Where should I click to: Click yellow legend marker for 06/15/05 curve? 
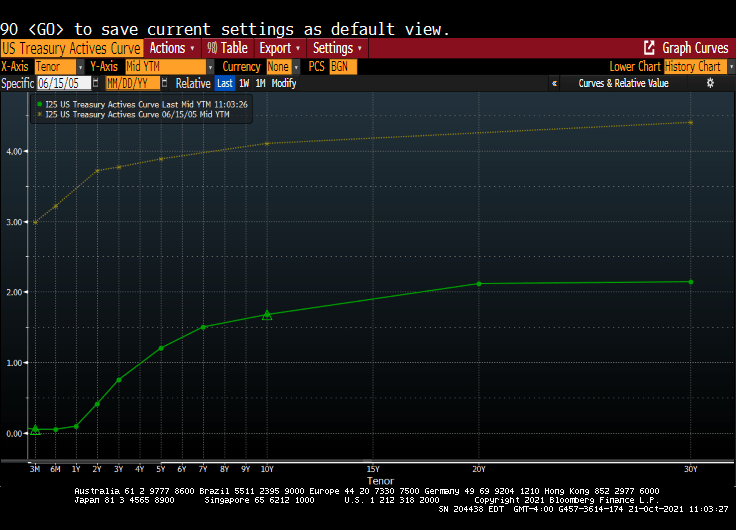[x=39, y=115]
